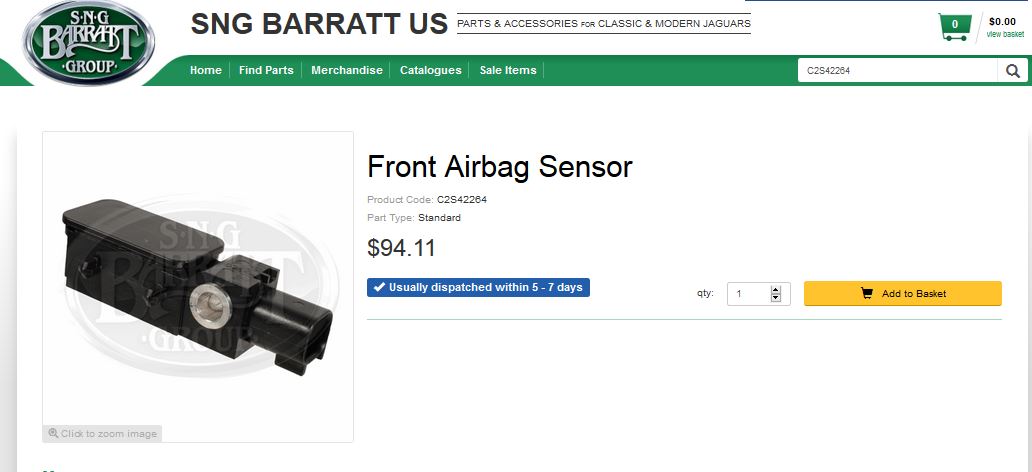Image resolution: width=1032 pixels, height=472 pixels.
Task: Click the checkmark icon in dispatch badge
Action: point(378,288)
